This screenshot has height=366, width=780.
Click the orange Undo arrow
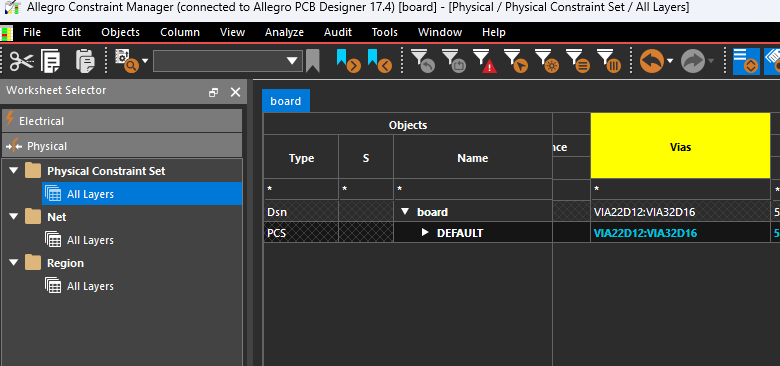[x=652, y=61]
